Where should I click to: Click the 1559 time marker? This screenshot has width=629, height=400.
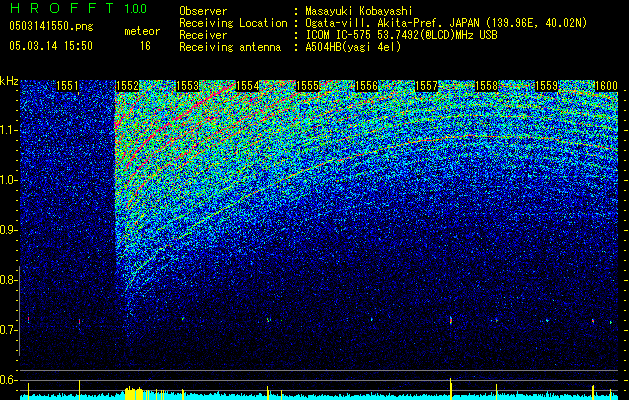[546, 86]
